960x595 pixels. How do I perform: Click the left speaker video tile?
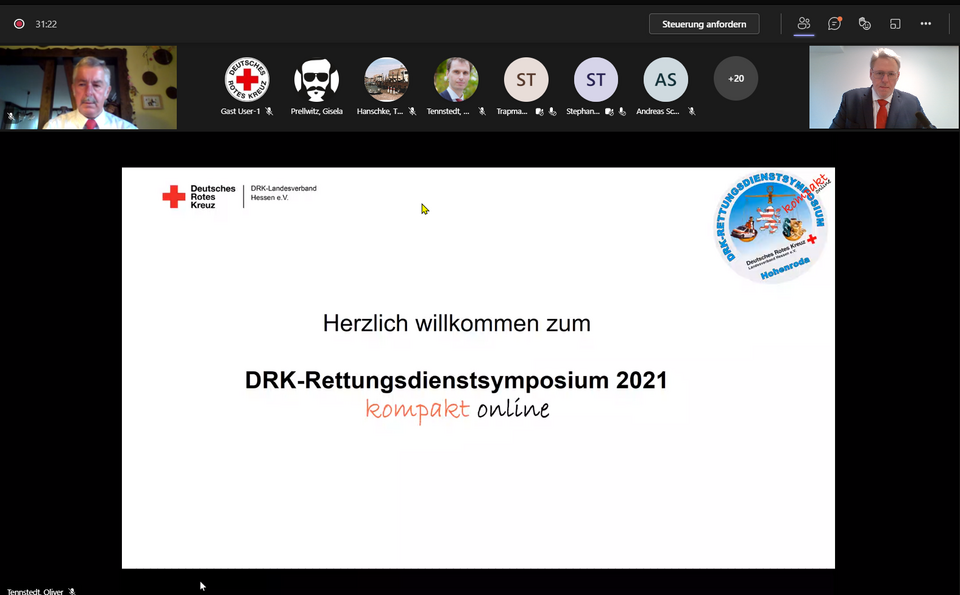(x=89, y=88)
